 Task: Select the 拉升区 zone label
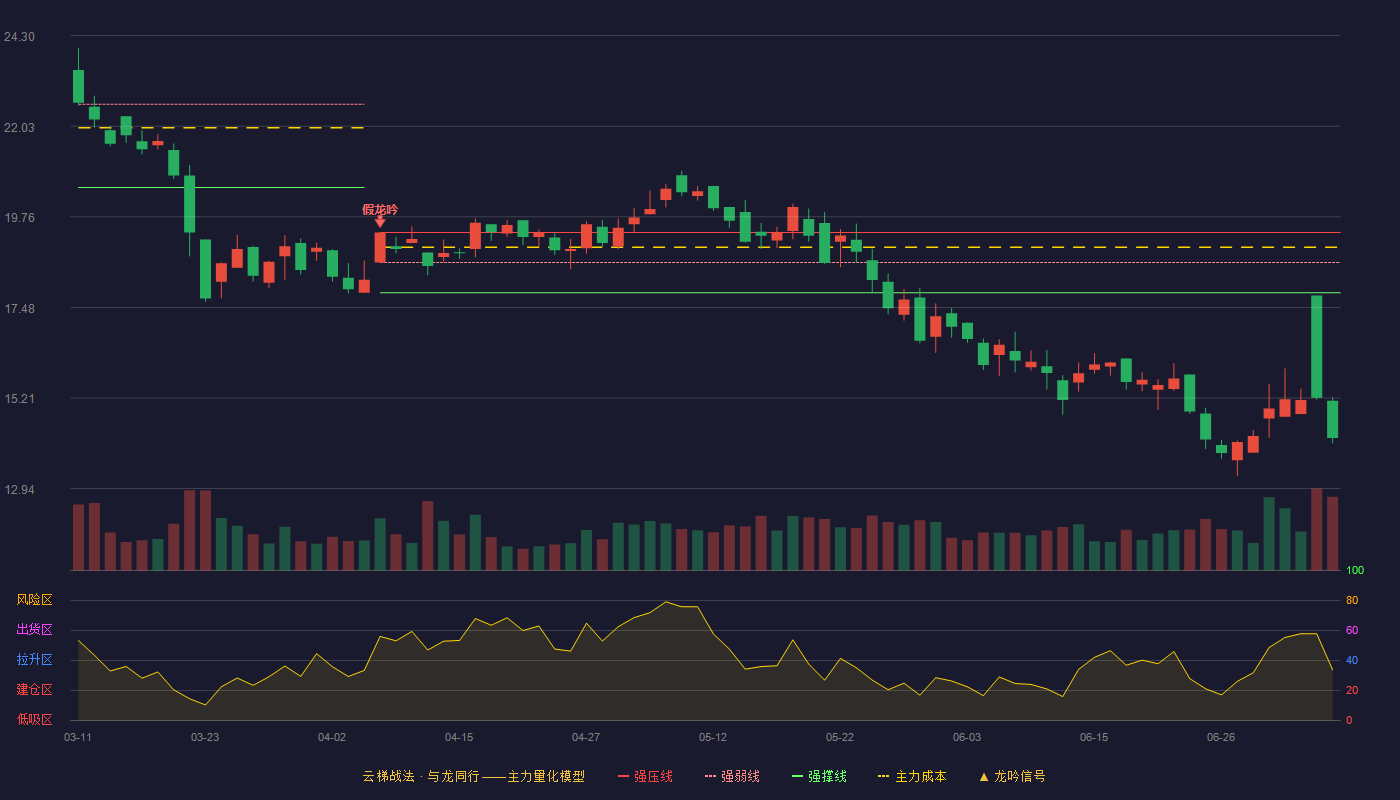(x=34, y=660)
